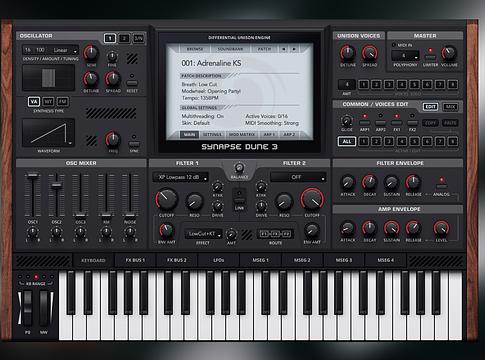This screenshot has height=360, width=485.
Task: Click the oscillator Detune knob
Action: click(91, 79)
